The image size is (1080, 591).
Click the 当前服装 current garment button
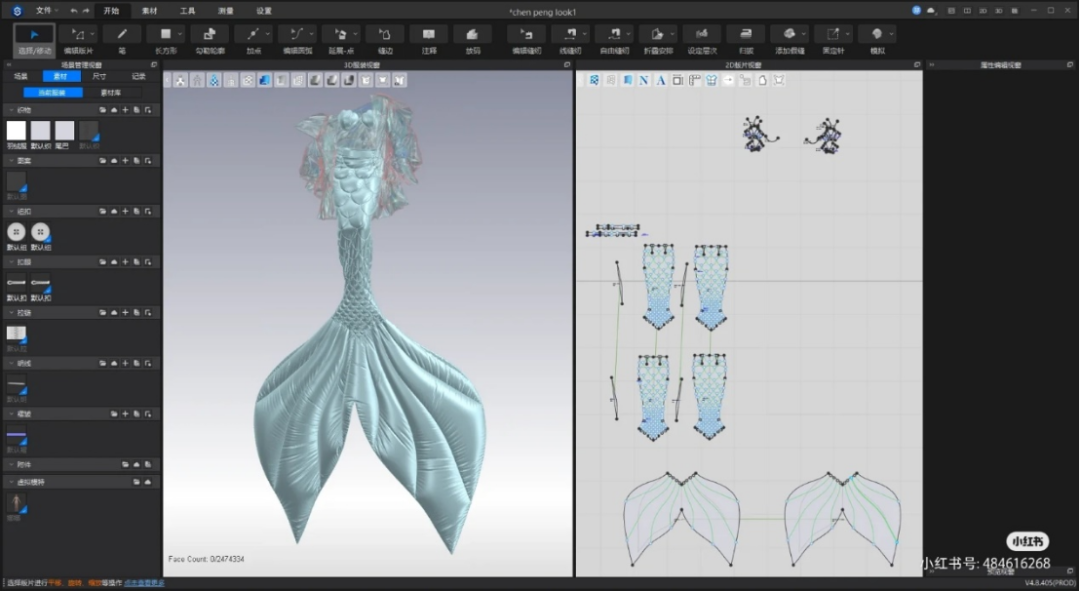tap(52, 92)
